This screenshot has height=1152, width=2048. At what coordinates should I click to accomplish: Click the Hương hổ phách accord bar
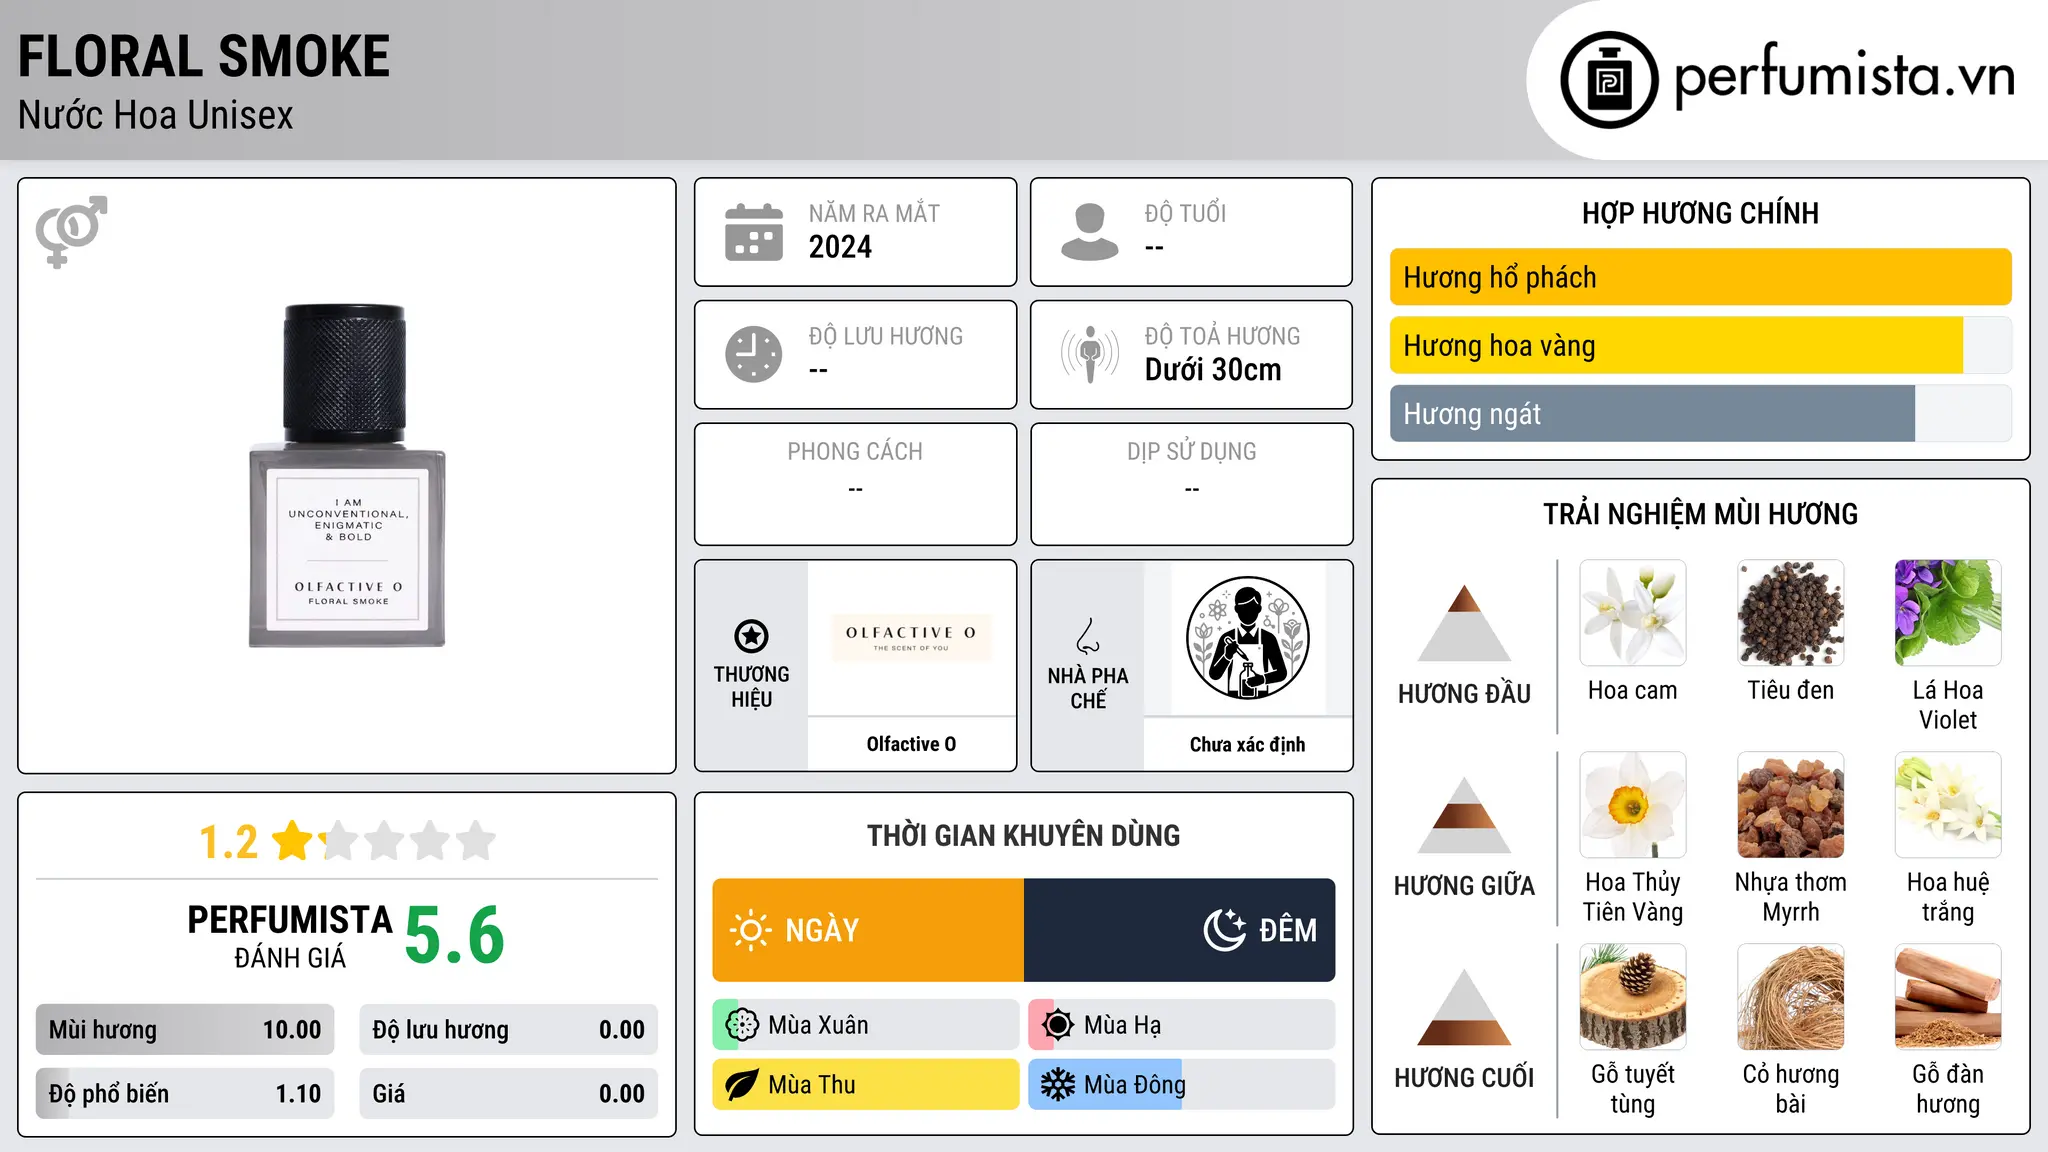1700,277
